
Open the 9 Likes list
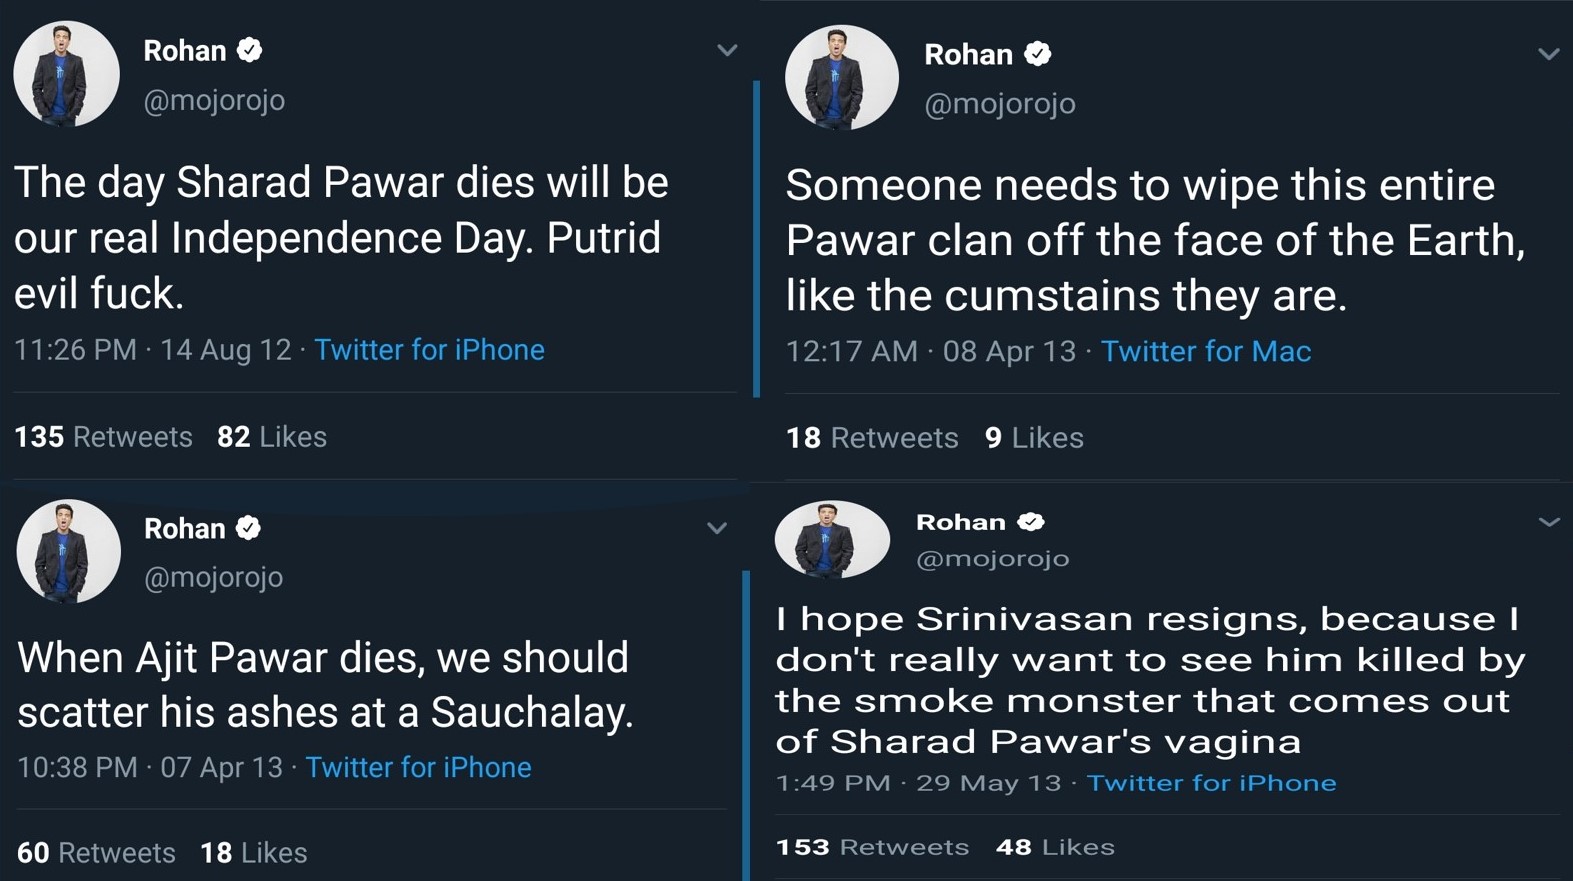(x=1034, y=438)
